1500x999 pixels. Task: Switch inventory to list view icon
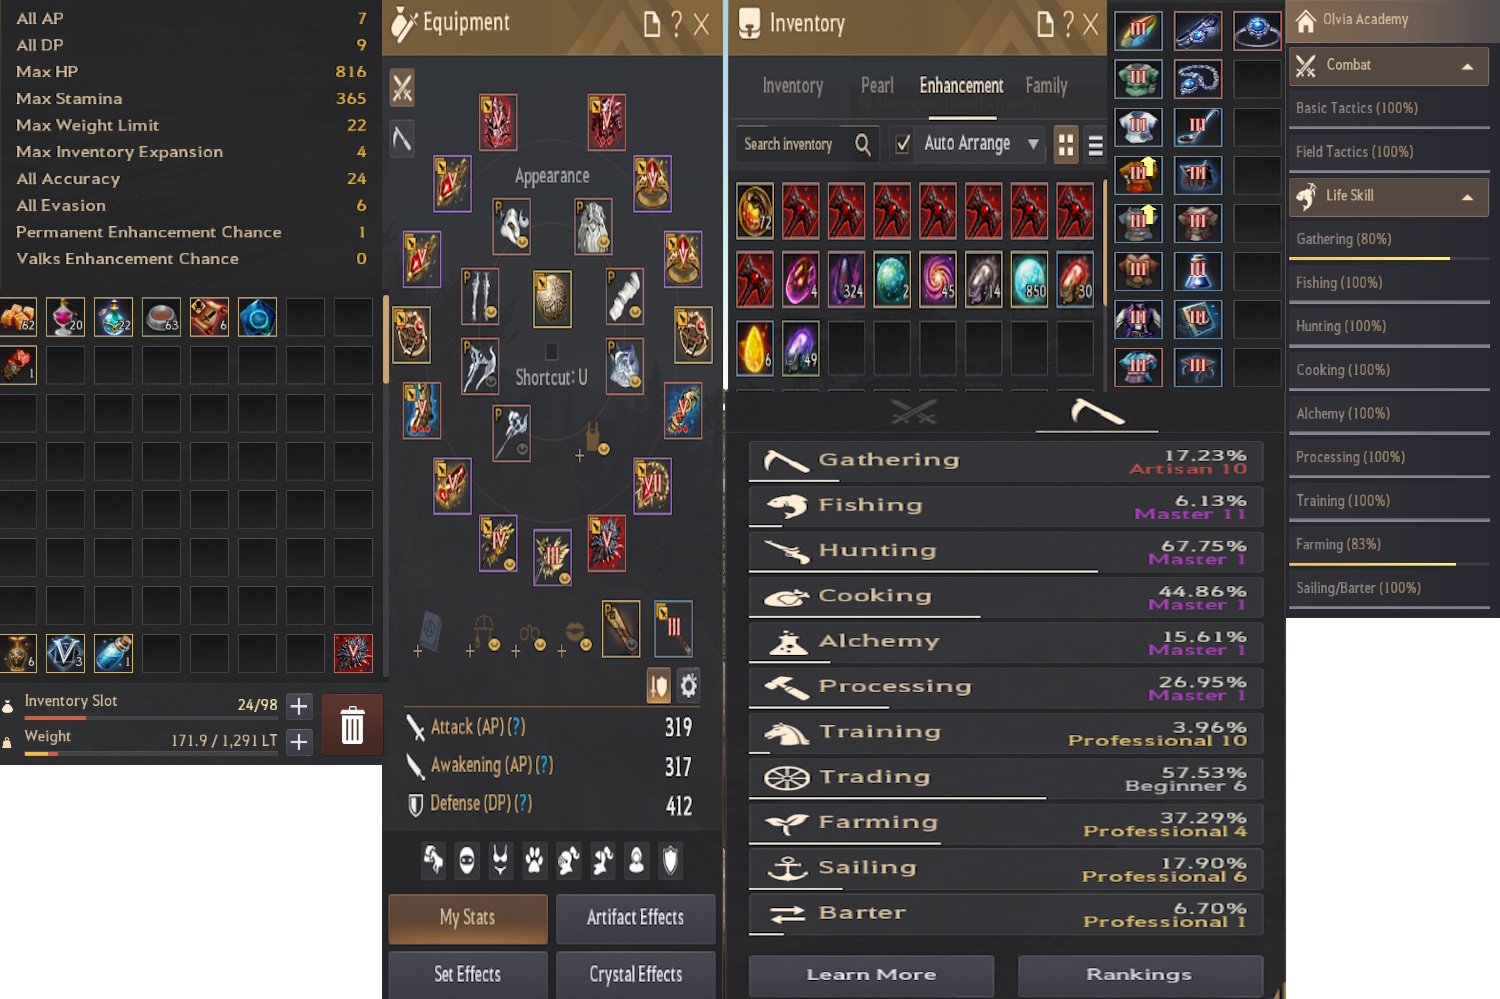(x=1095, y=146)
